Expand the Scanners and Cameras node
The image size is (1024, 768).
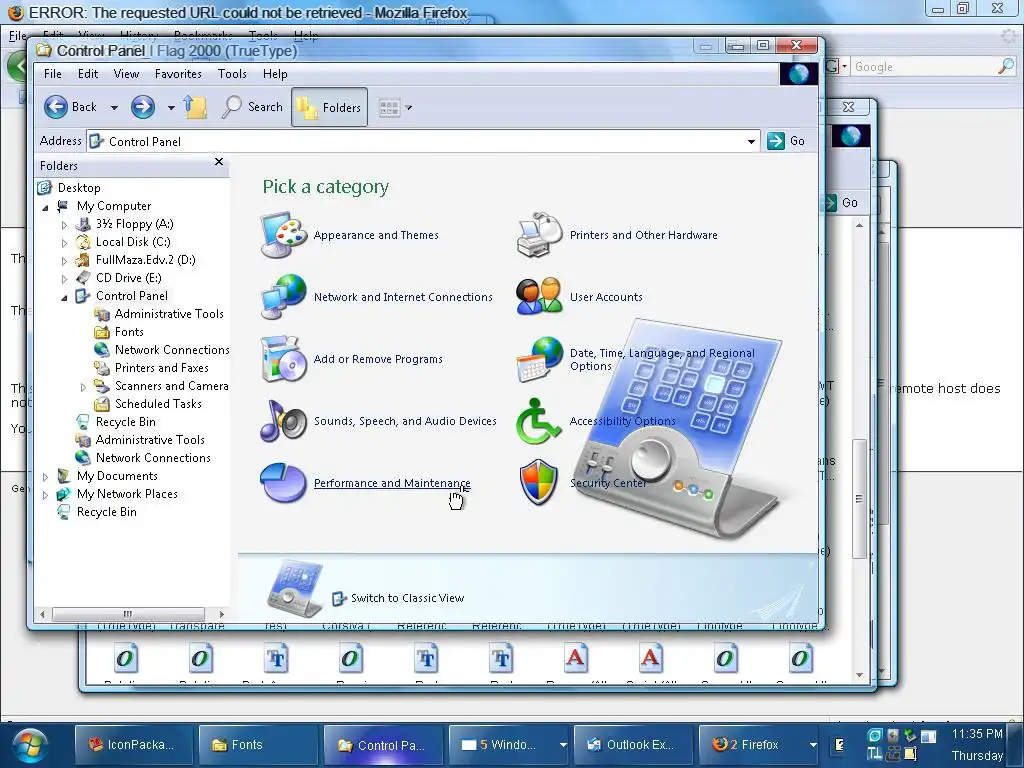pos(83,387)
